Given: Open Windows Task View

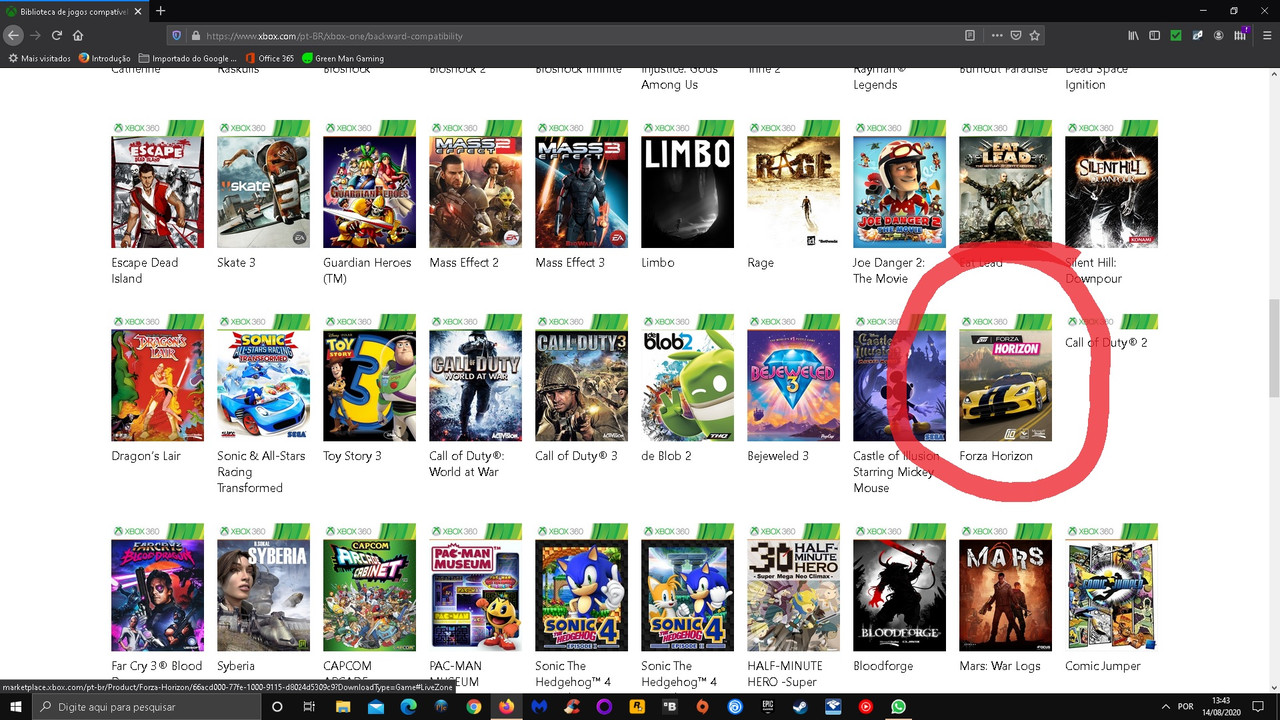Looking at the screenshot, I should click(x=309, y=706).
